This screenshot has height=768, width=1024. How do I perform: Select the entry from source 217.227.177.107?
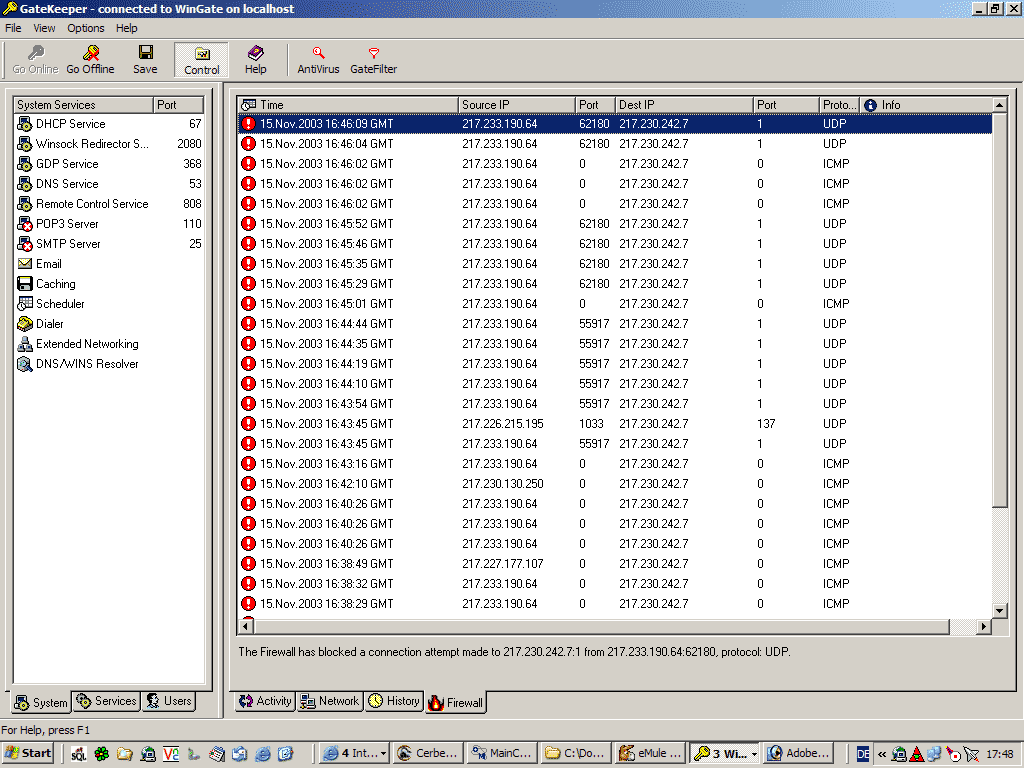tap(615, 564)
